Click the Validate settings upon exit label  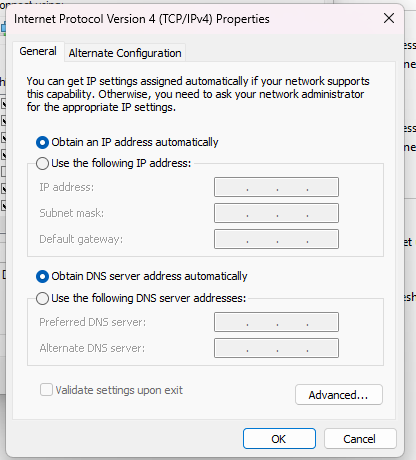coord(119,390)
